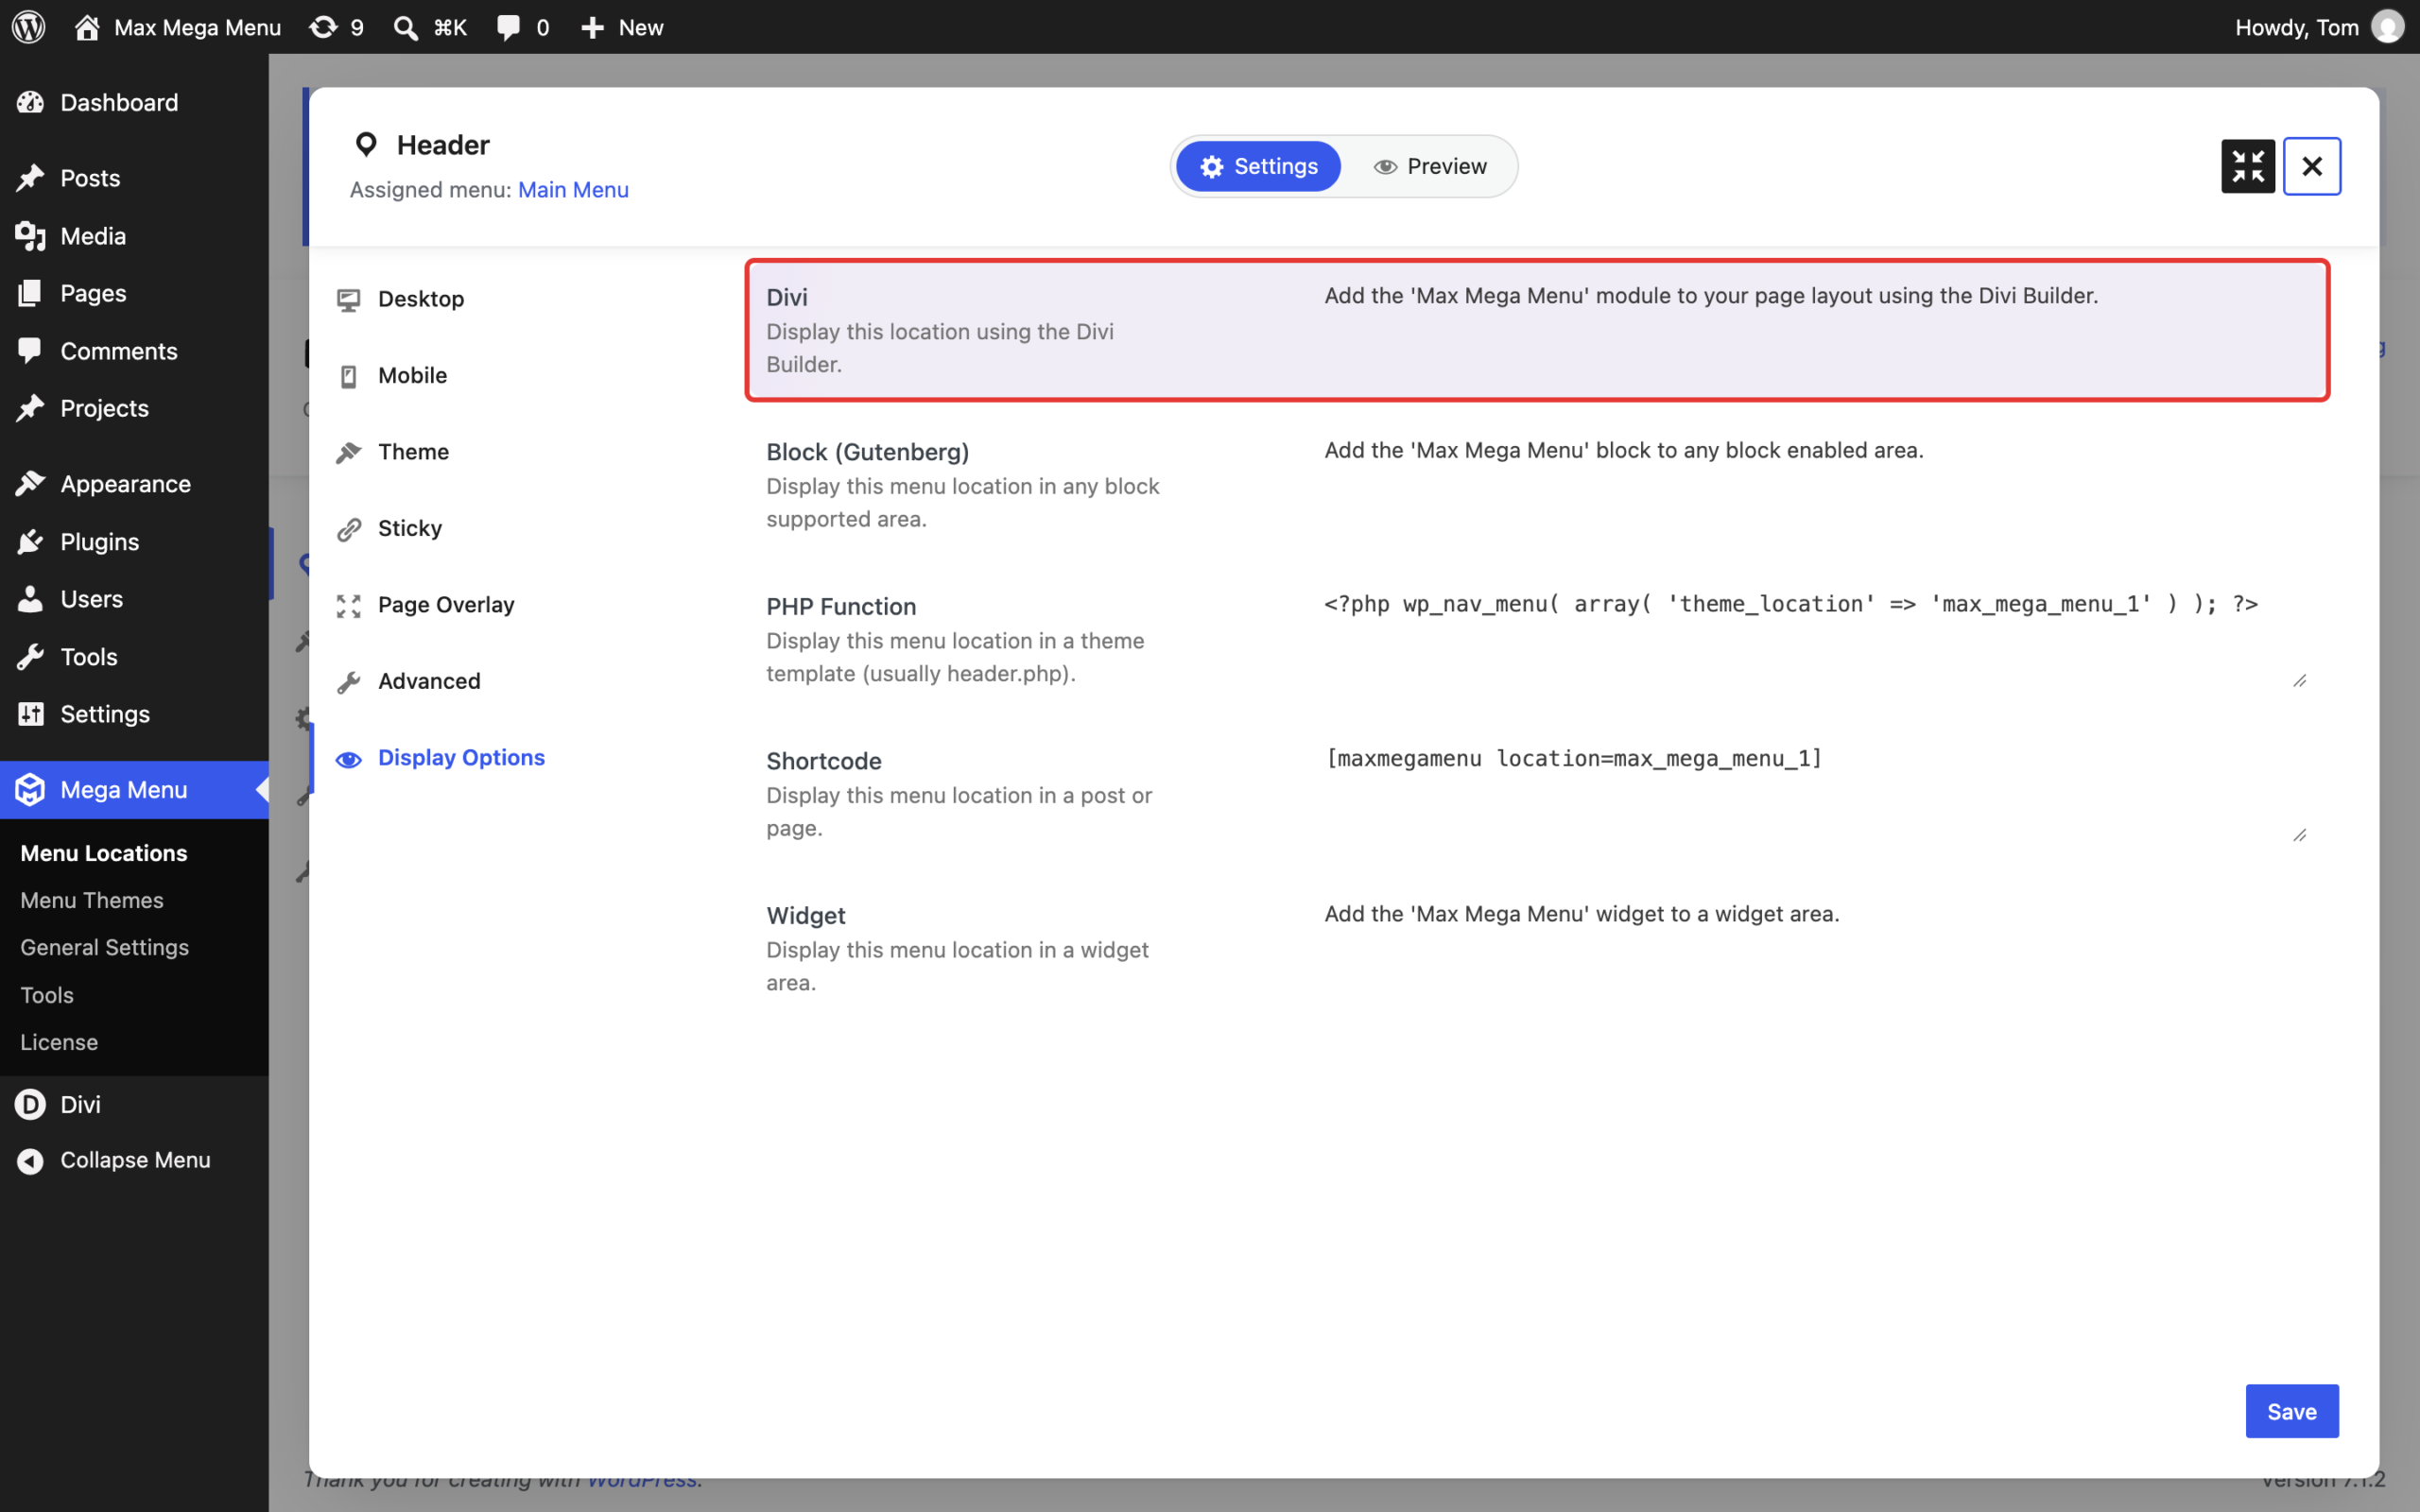Screen dimensions: 2420x1512
Task: Open the License submenu
Action: click(59, 1042)
